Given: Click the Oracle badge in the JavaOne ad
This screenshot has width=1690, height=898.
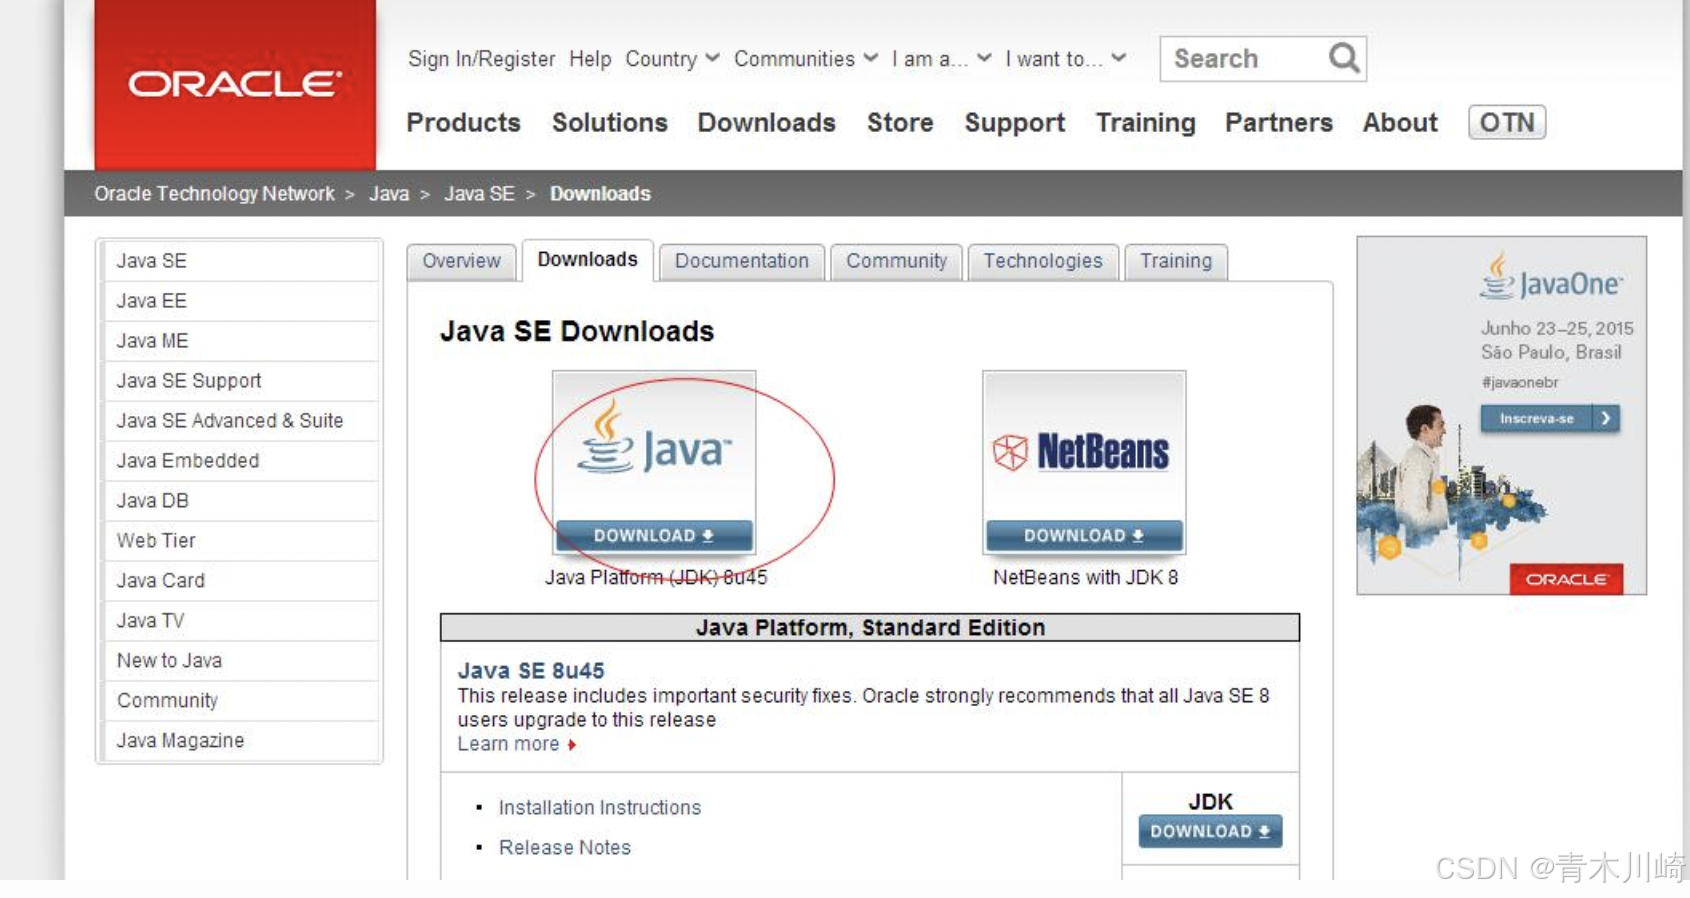Looking at the screenshot, I should click(1566, 579).
